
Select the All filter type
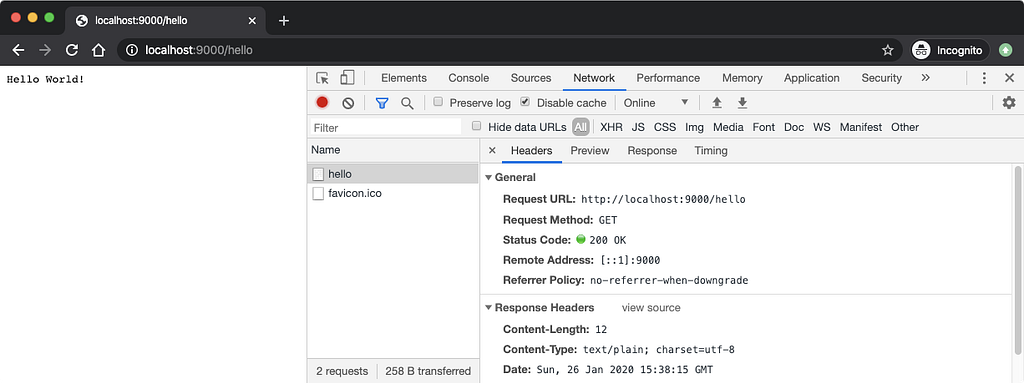(581, 127)
